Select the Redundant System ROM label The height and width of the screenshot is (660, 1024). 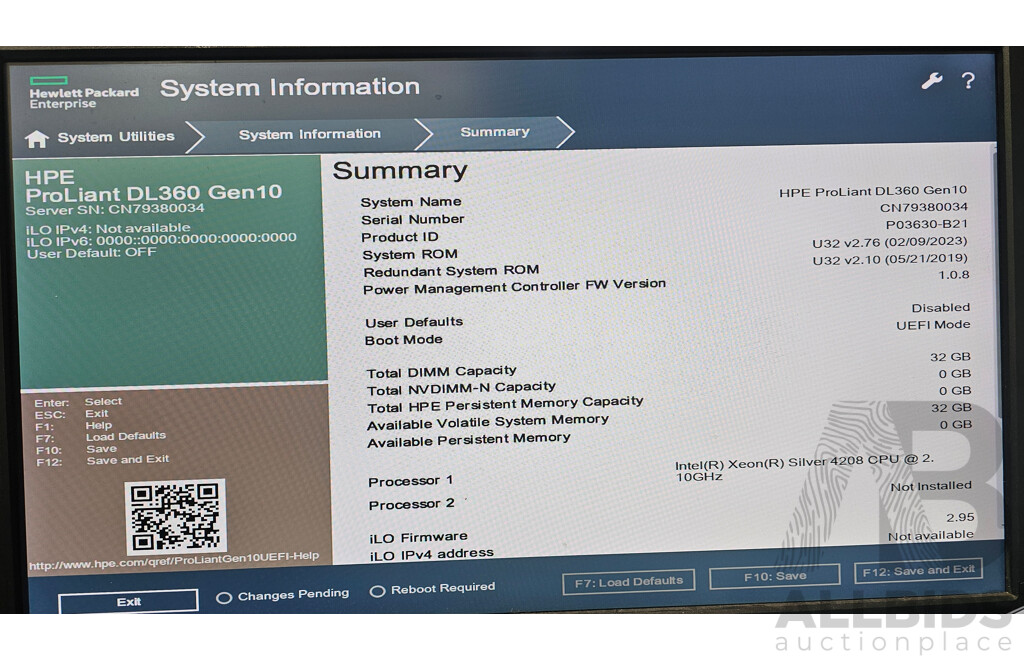pyautogui.click(x=451, y=271)
